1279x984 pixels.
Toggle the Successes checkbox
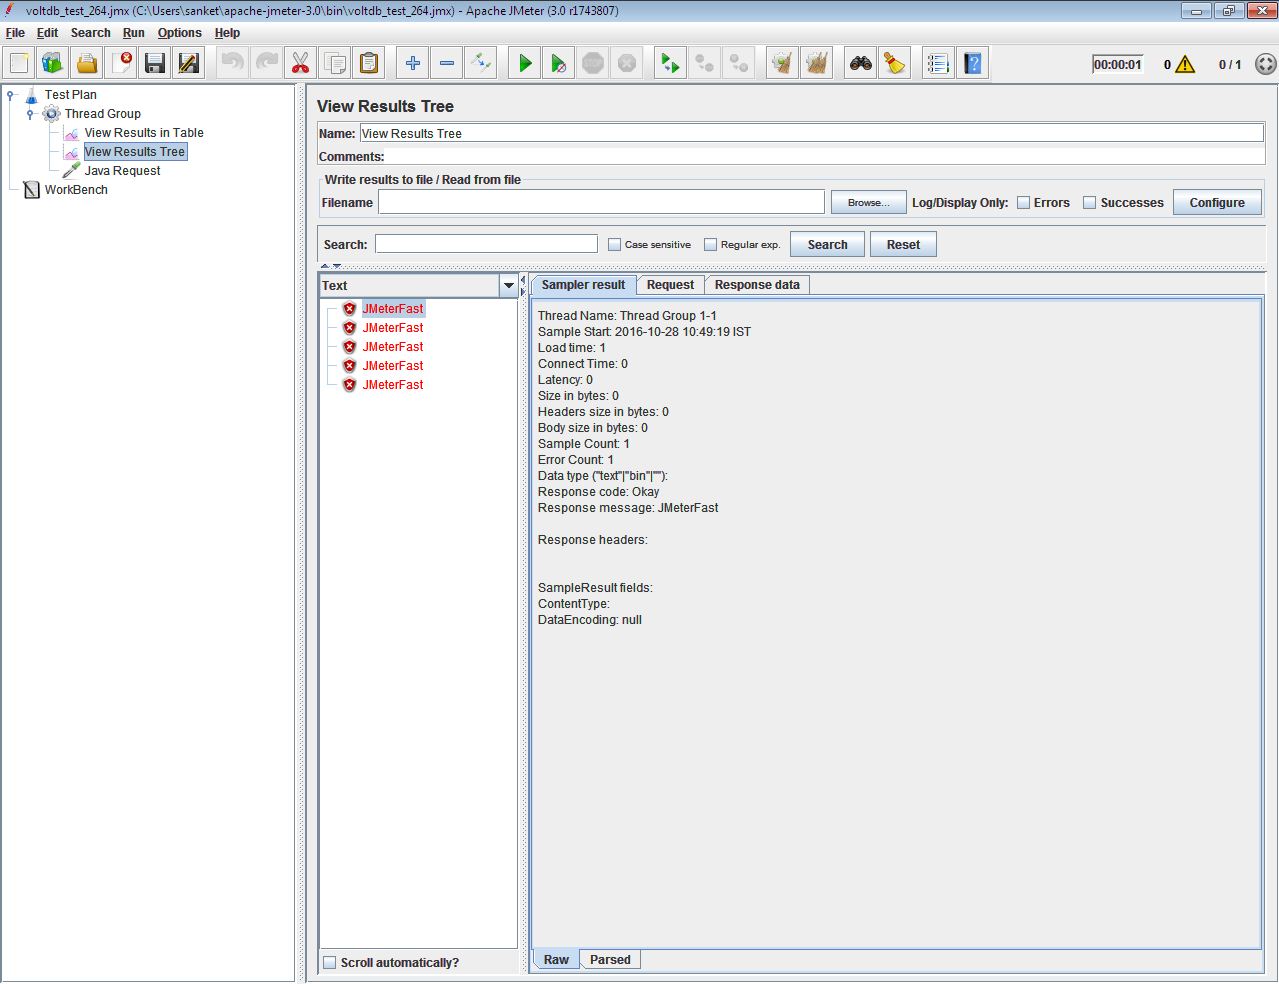[x=1090, y=202]
